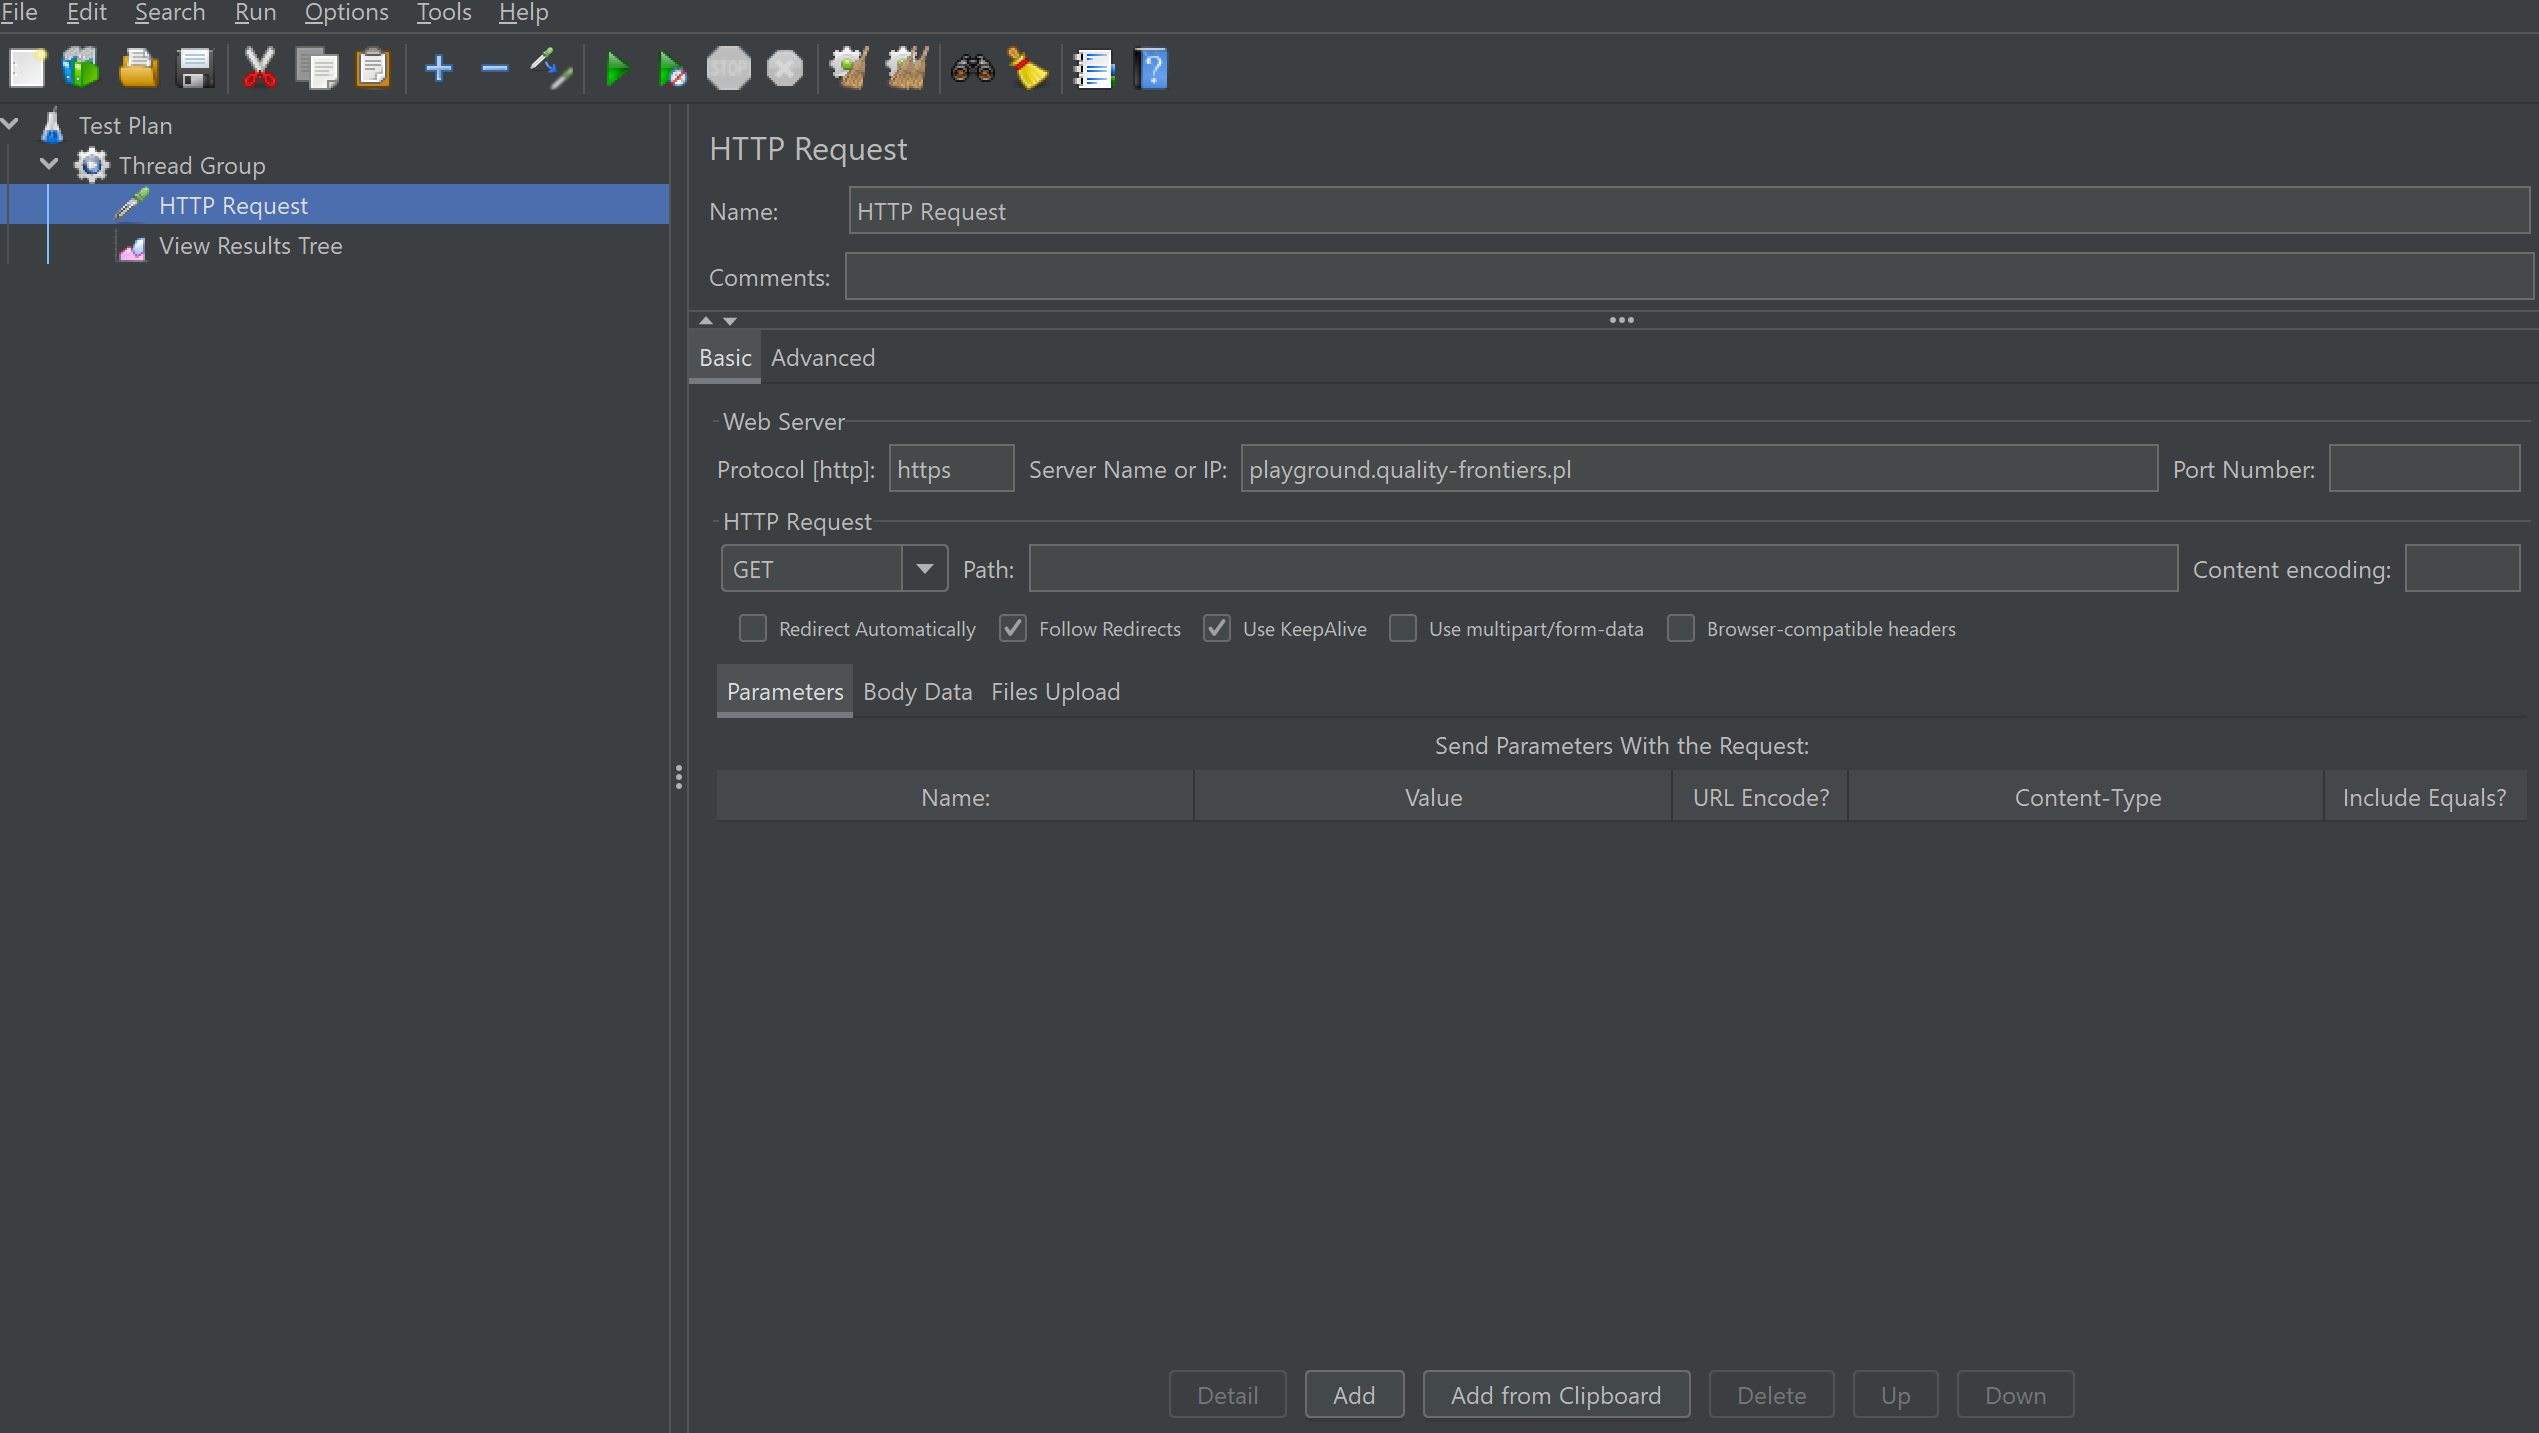This screenshot has height=1433, width=2539.
Task: Click Add from Clipboard button
Action: tap(1555, 1395)
